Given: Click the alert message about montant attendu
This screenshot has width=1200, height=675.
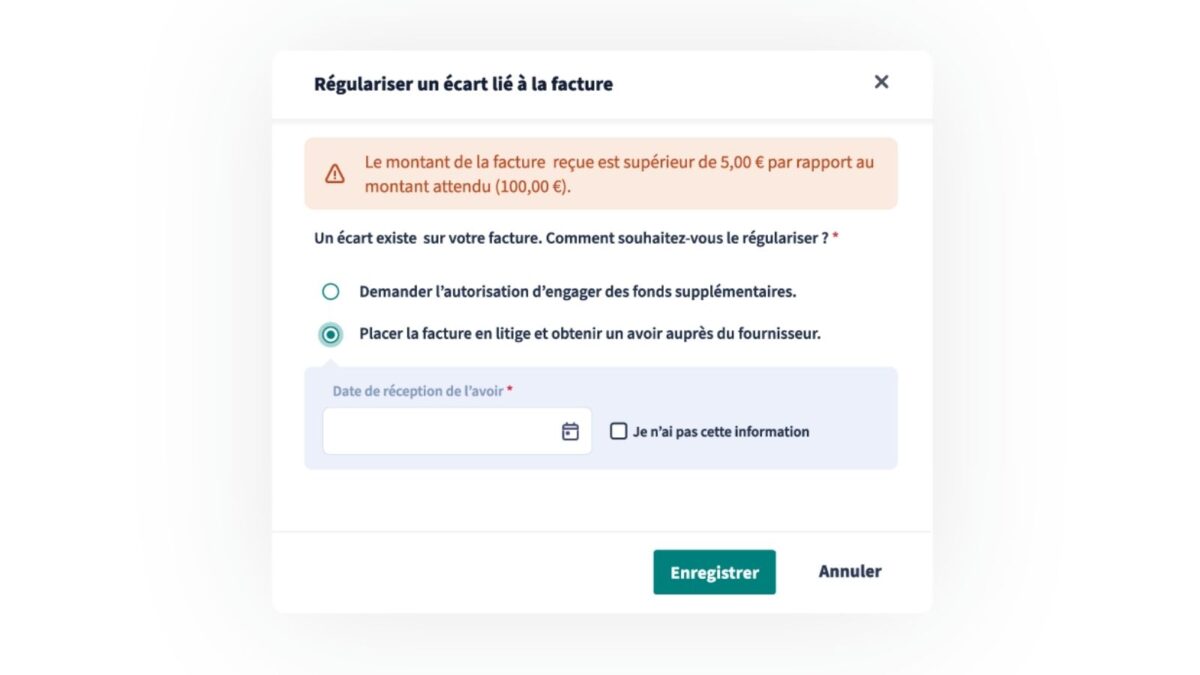Looking at the screenshot, I should coord(619,174).
